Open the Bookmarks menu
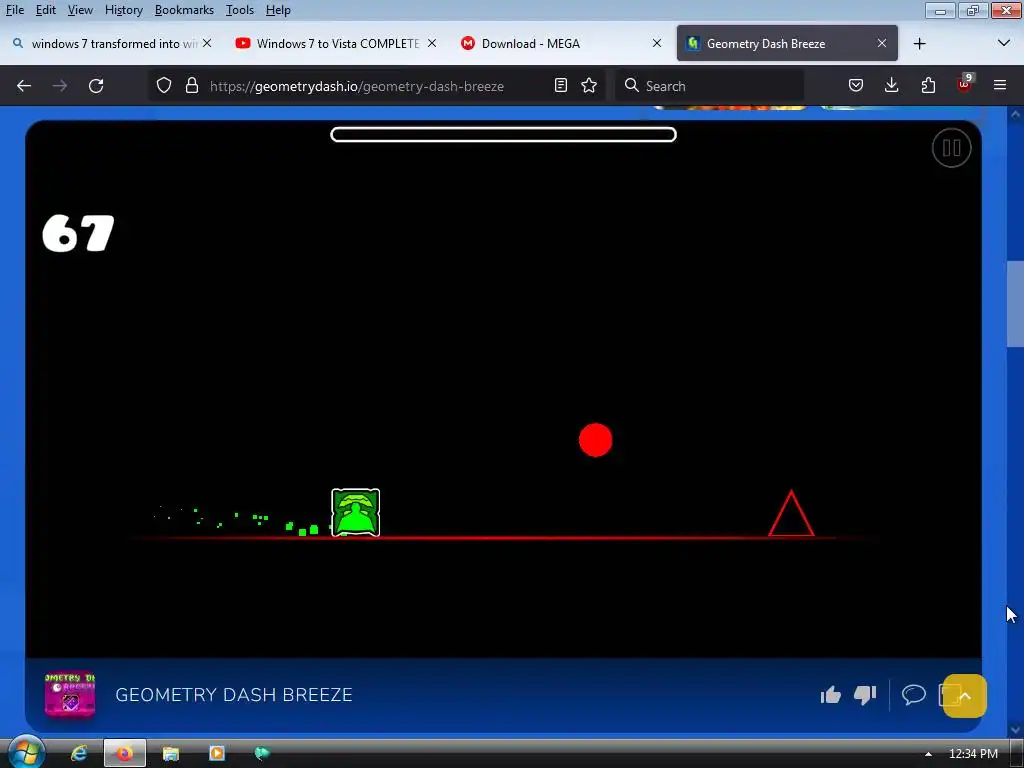Image resolution: width=1024 pixels, height=768 pixels. (184, 10)
